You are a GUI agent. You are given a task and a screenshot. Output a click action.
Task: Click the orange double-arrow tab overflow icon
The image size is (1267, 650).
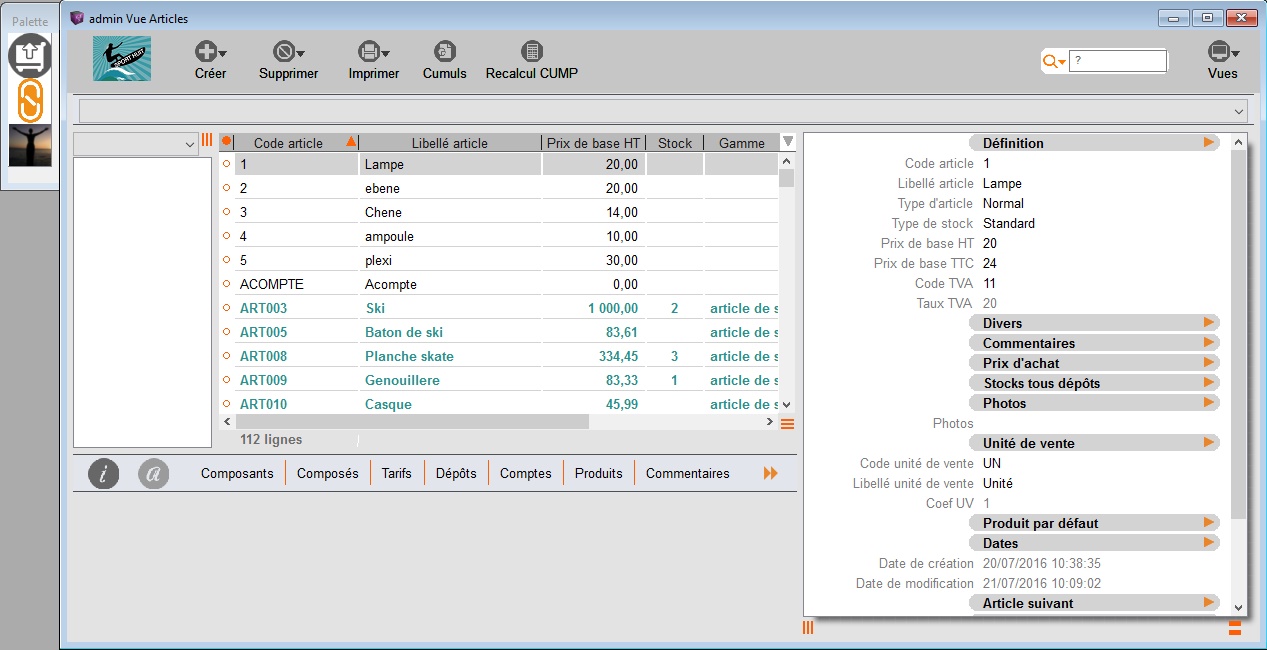(x=770, y=474)
